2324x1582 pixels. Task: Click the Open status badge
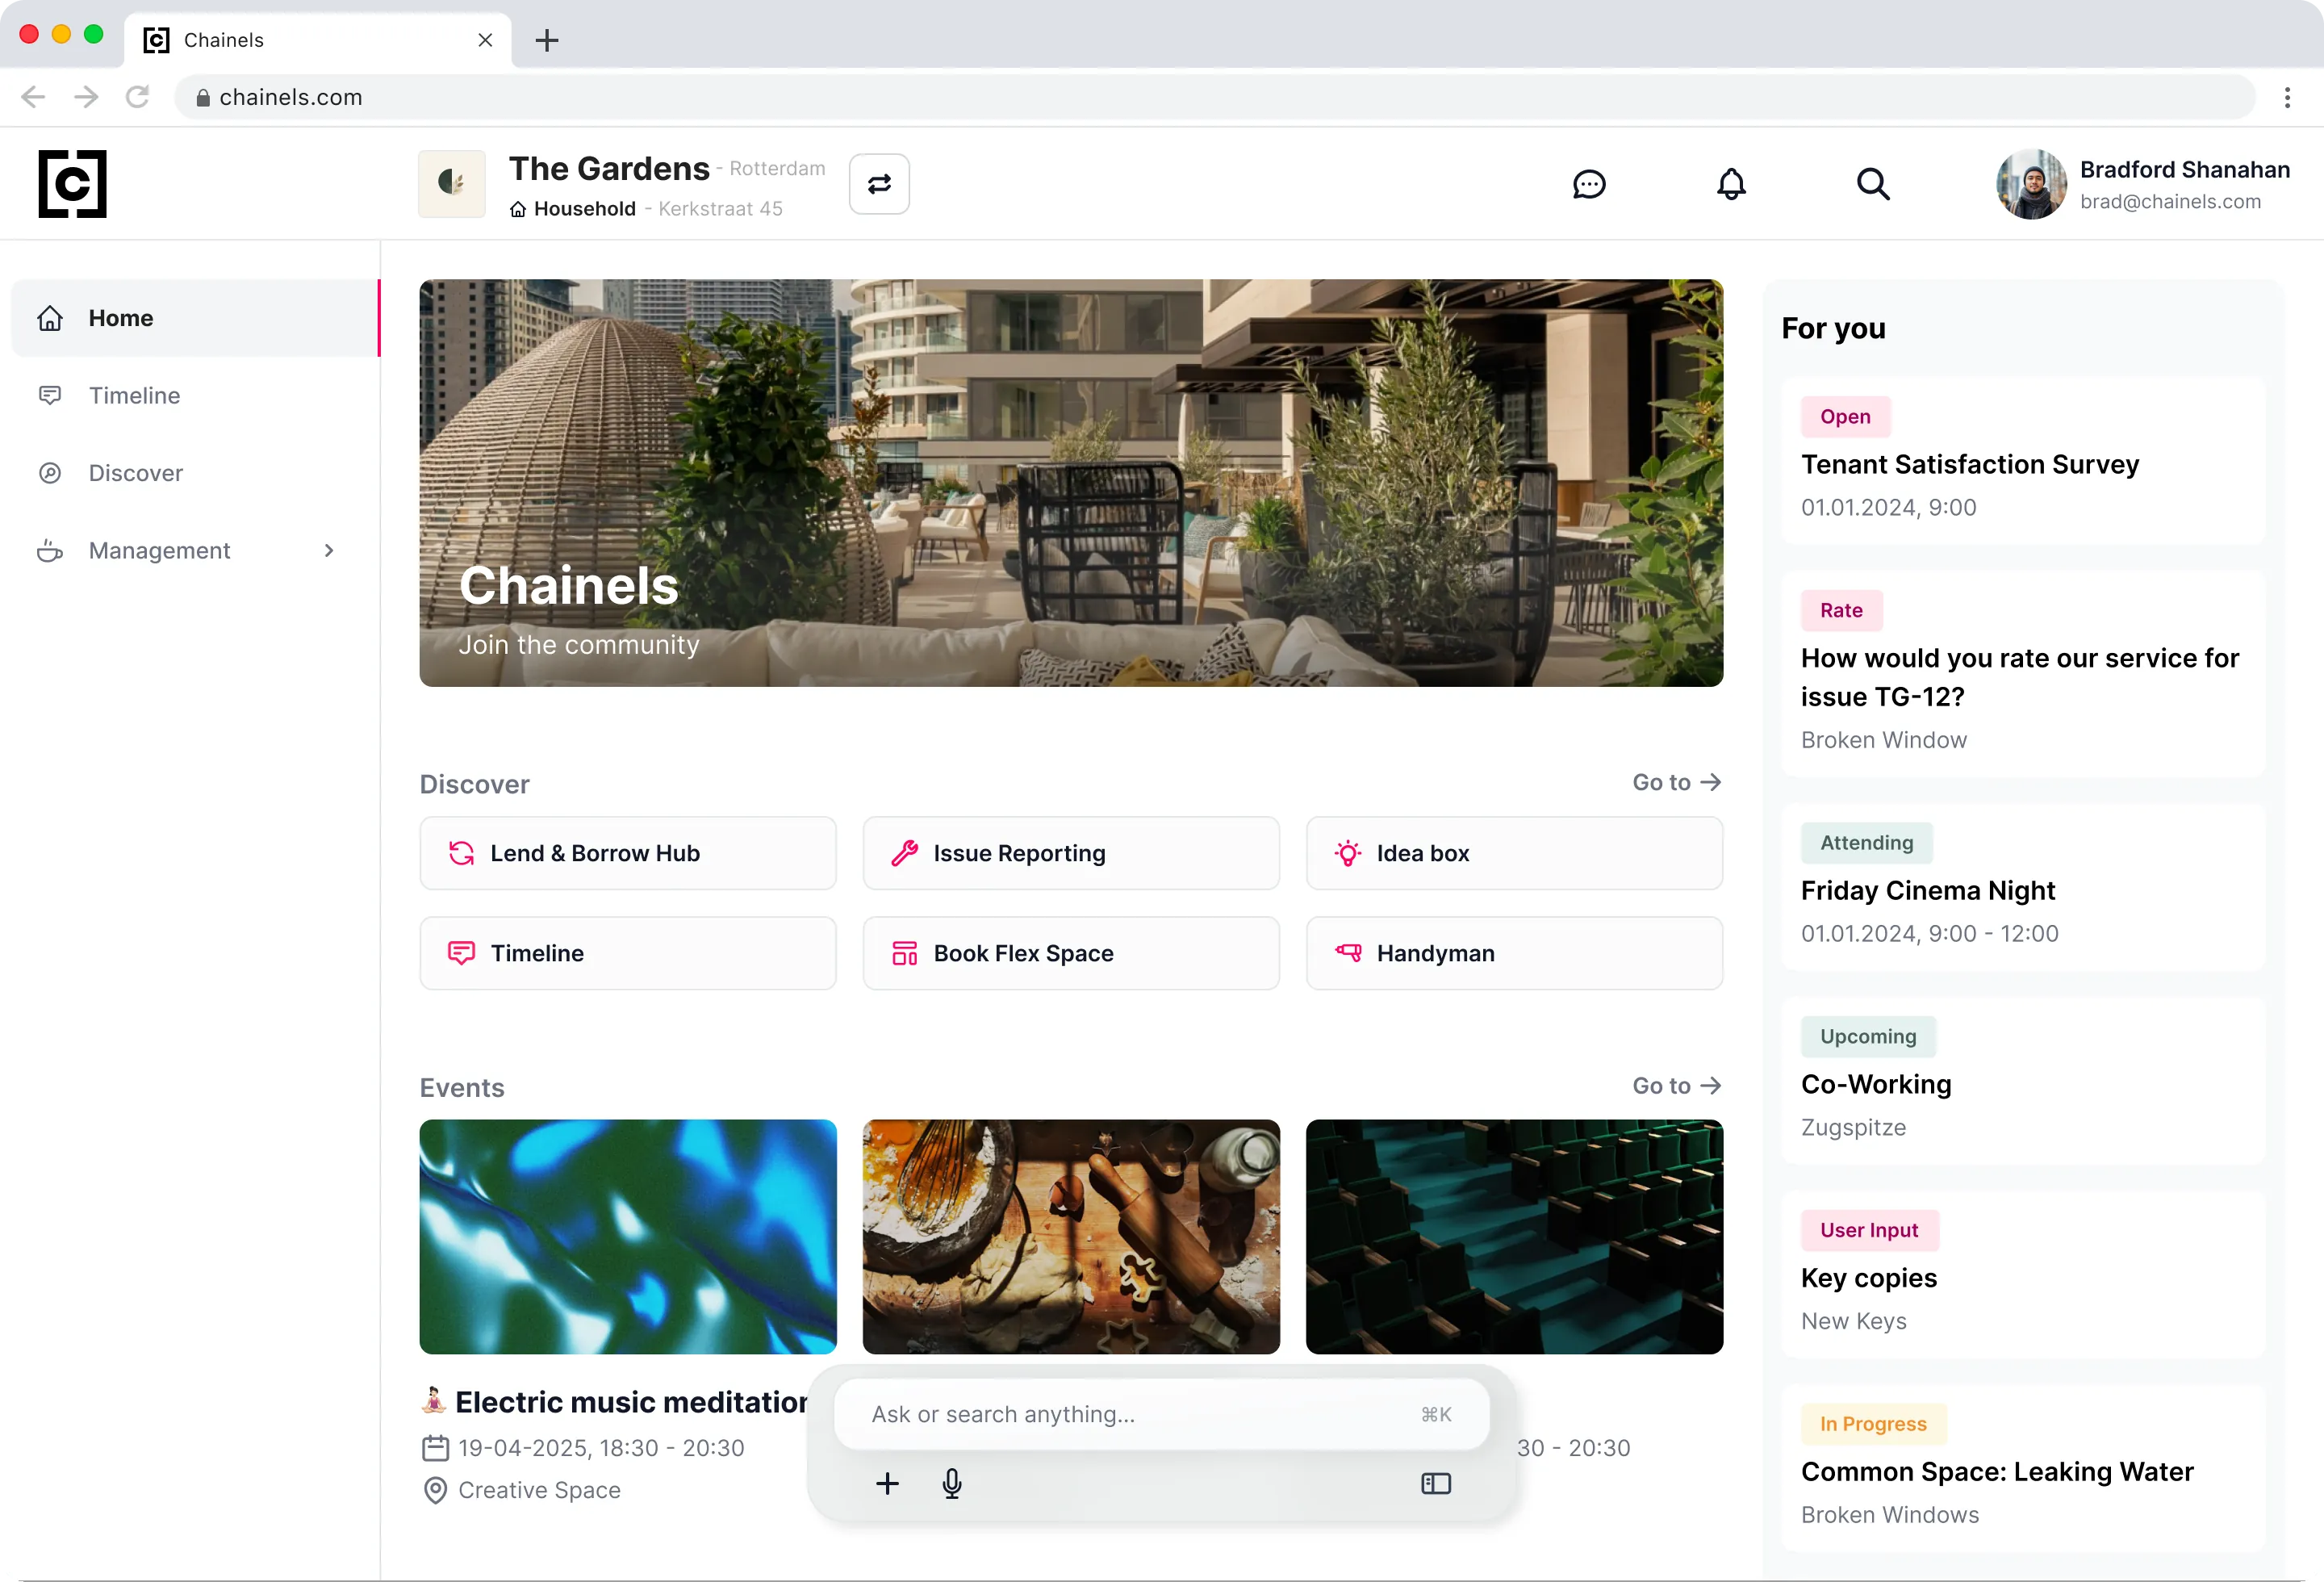click(x=1845, y=416)
